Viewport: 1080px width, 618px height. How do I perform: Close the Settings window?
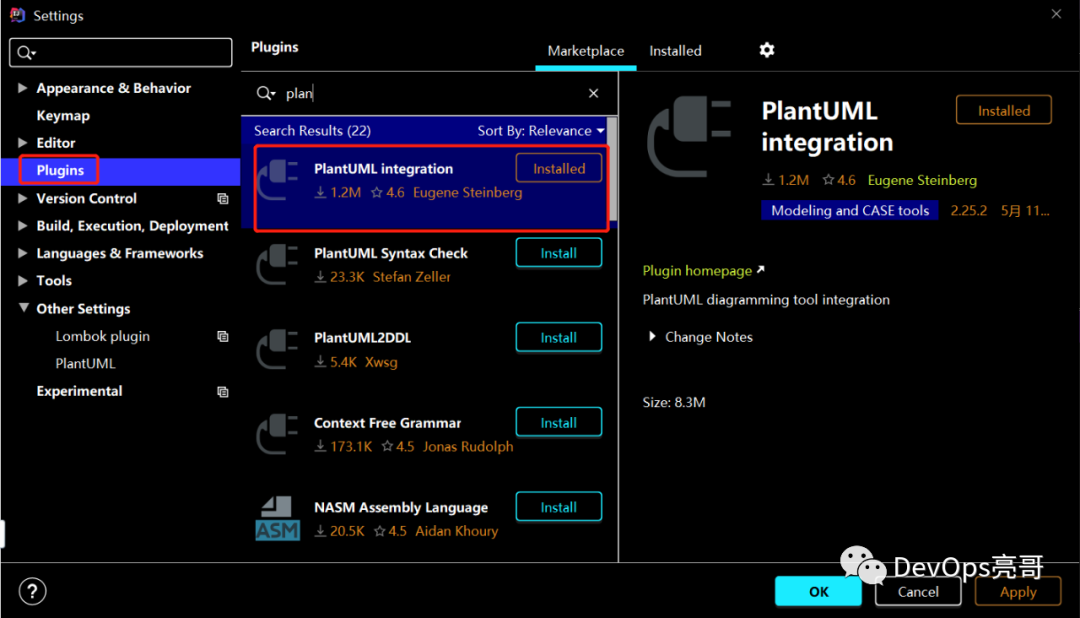click(1056, 14)
